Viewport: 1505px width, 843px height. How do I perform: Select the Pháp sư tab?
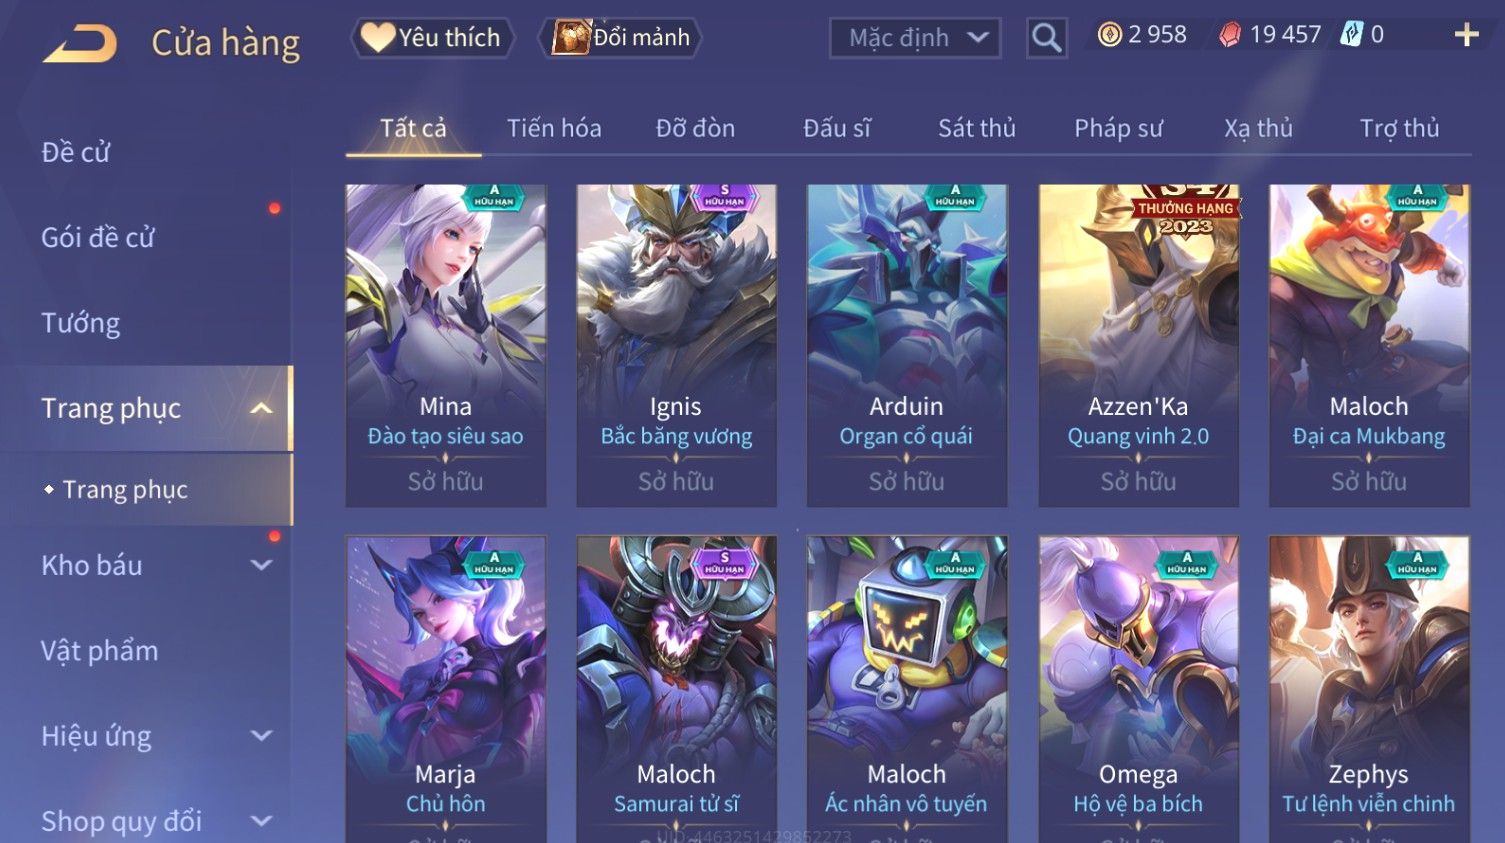1118,128
